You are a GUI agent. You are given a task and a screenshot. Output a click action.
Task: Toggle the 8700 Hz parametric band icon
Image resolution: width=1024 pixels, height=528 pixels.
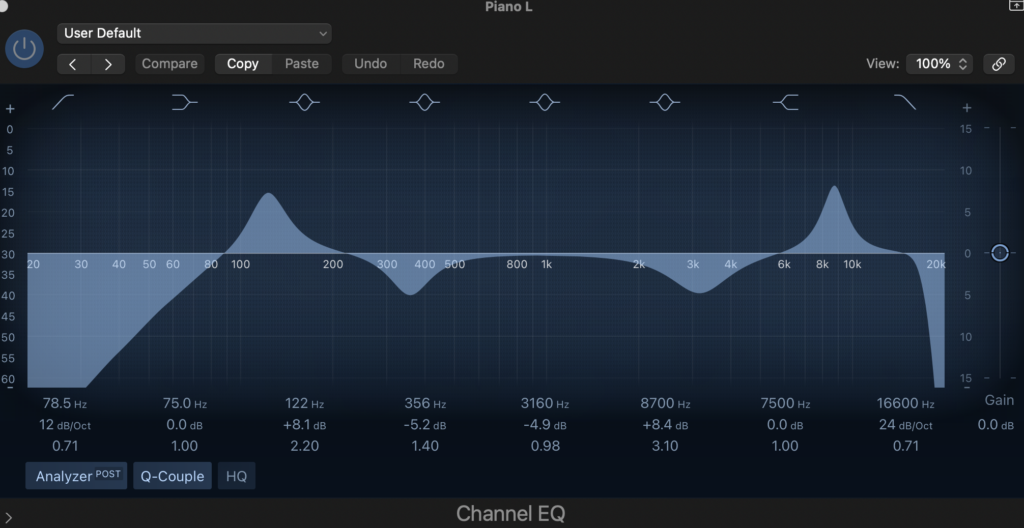coord(664,102)
